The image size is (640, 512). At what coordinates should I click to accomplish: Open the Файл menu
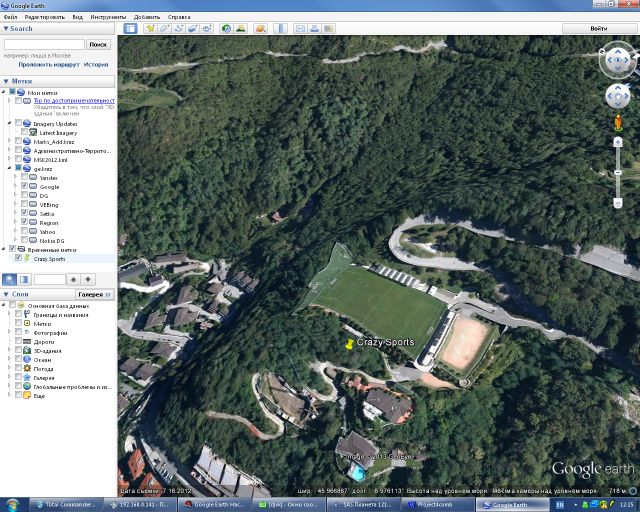pyautogui.click(x=10, y=17)
